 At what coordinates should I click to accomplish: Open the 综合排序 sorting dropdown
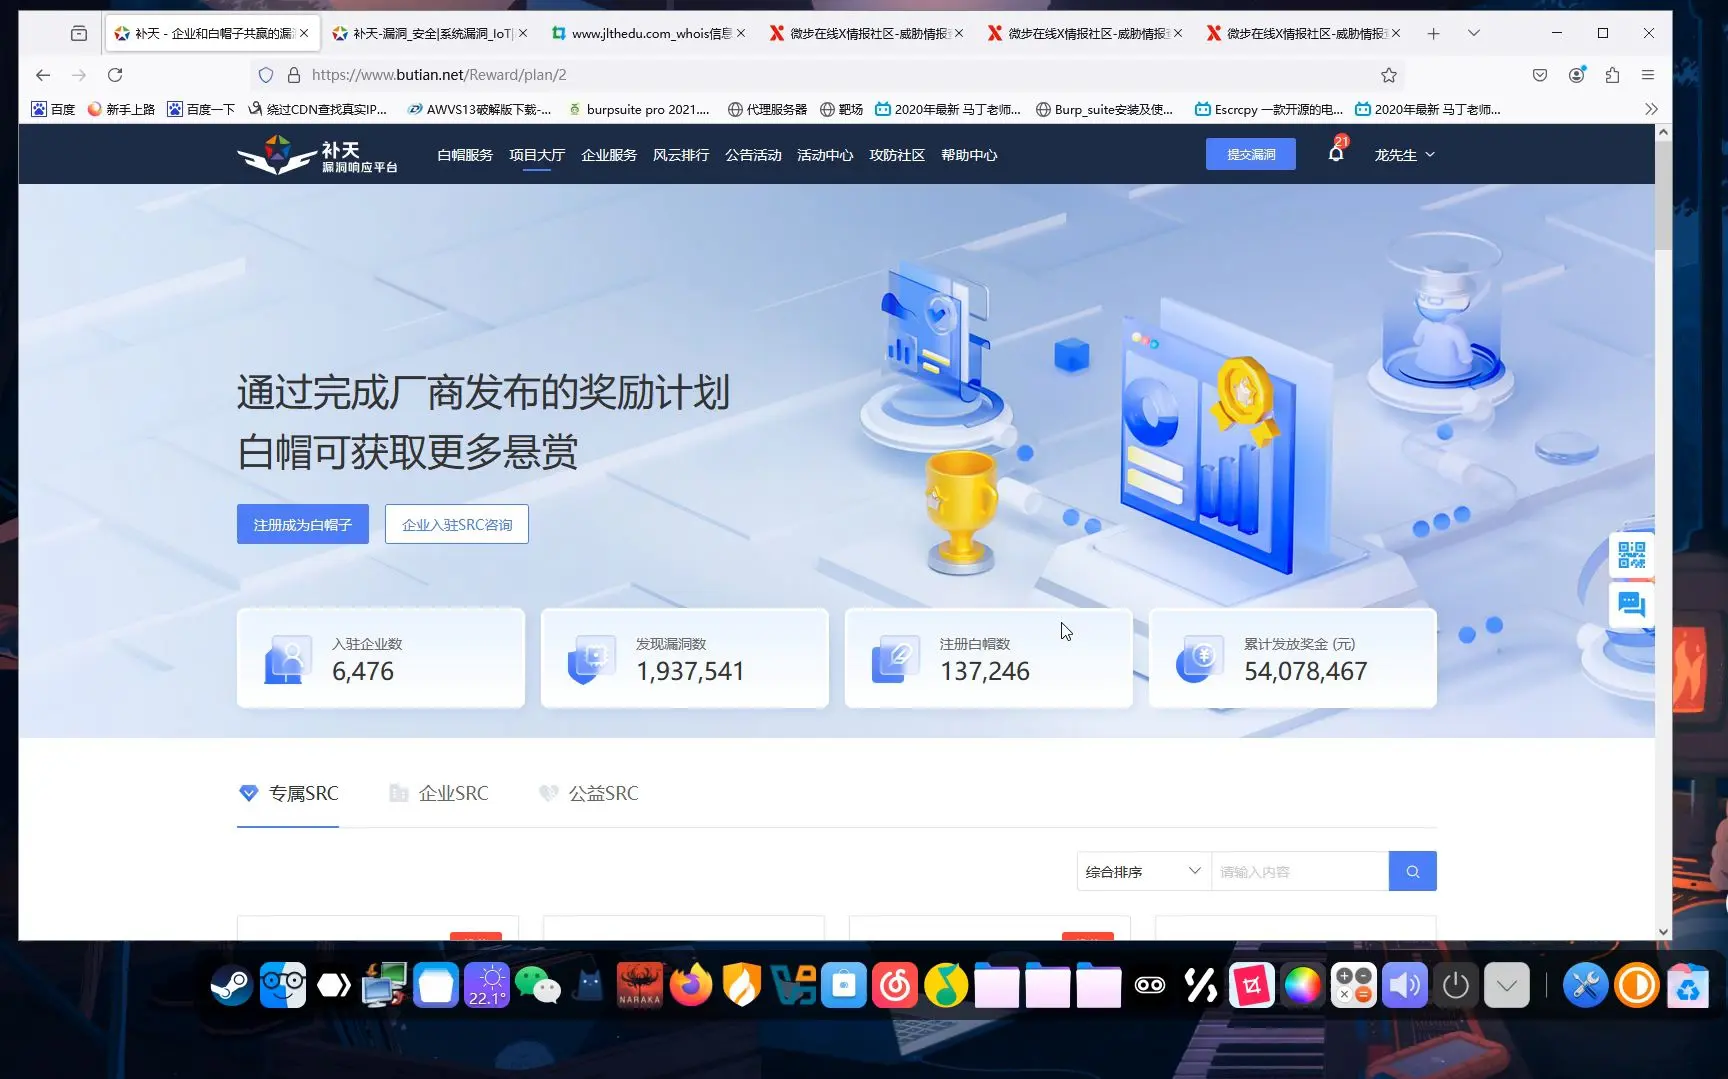(x=1141, y=871)
